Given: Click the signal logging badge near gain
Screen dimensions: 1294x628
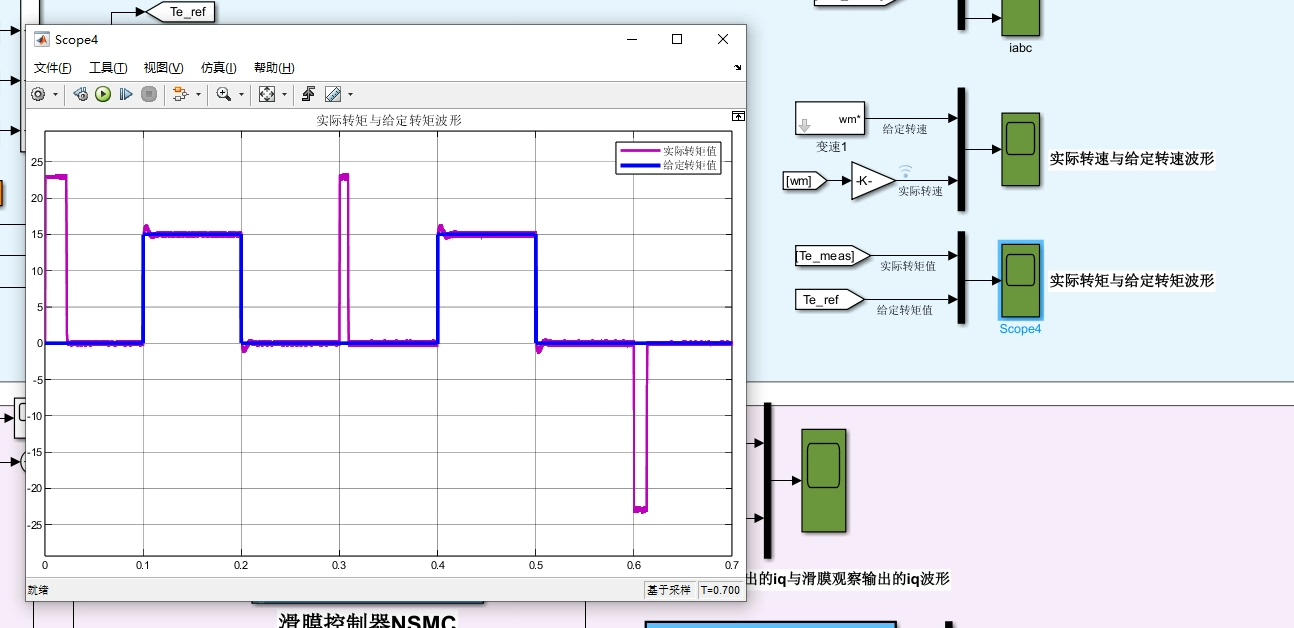Looking at the screenshot, I should pyautogui.click(x=905, y=171).
